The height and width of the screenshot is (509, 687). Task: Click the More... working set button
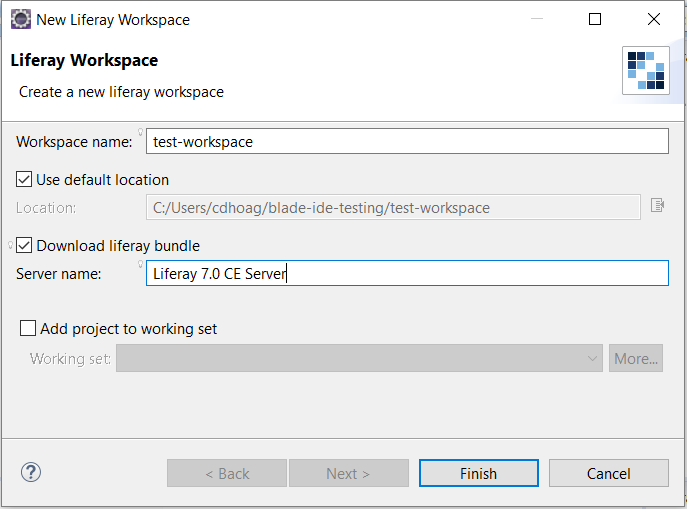[x=636, y=358]
